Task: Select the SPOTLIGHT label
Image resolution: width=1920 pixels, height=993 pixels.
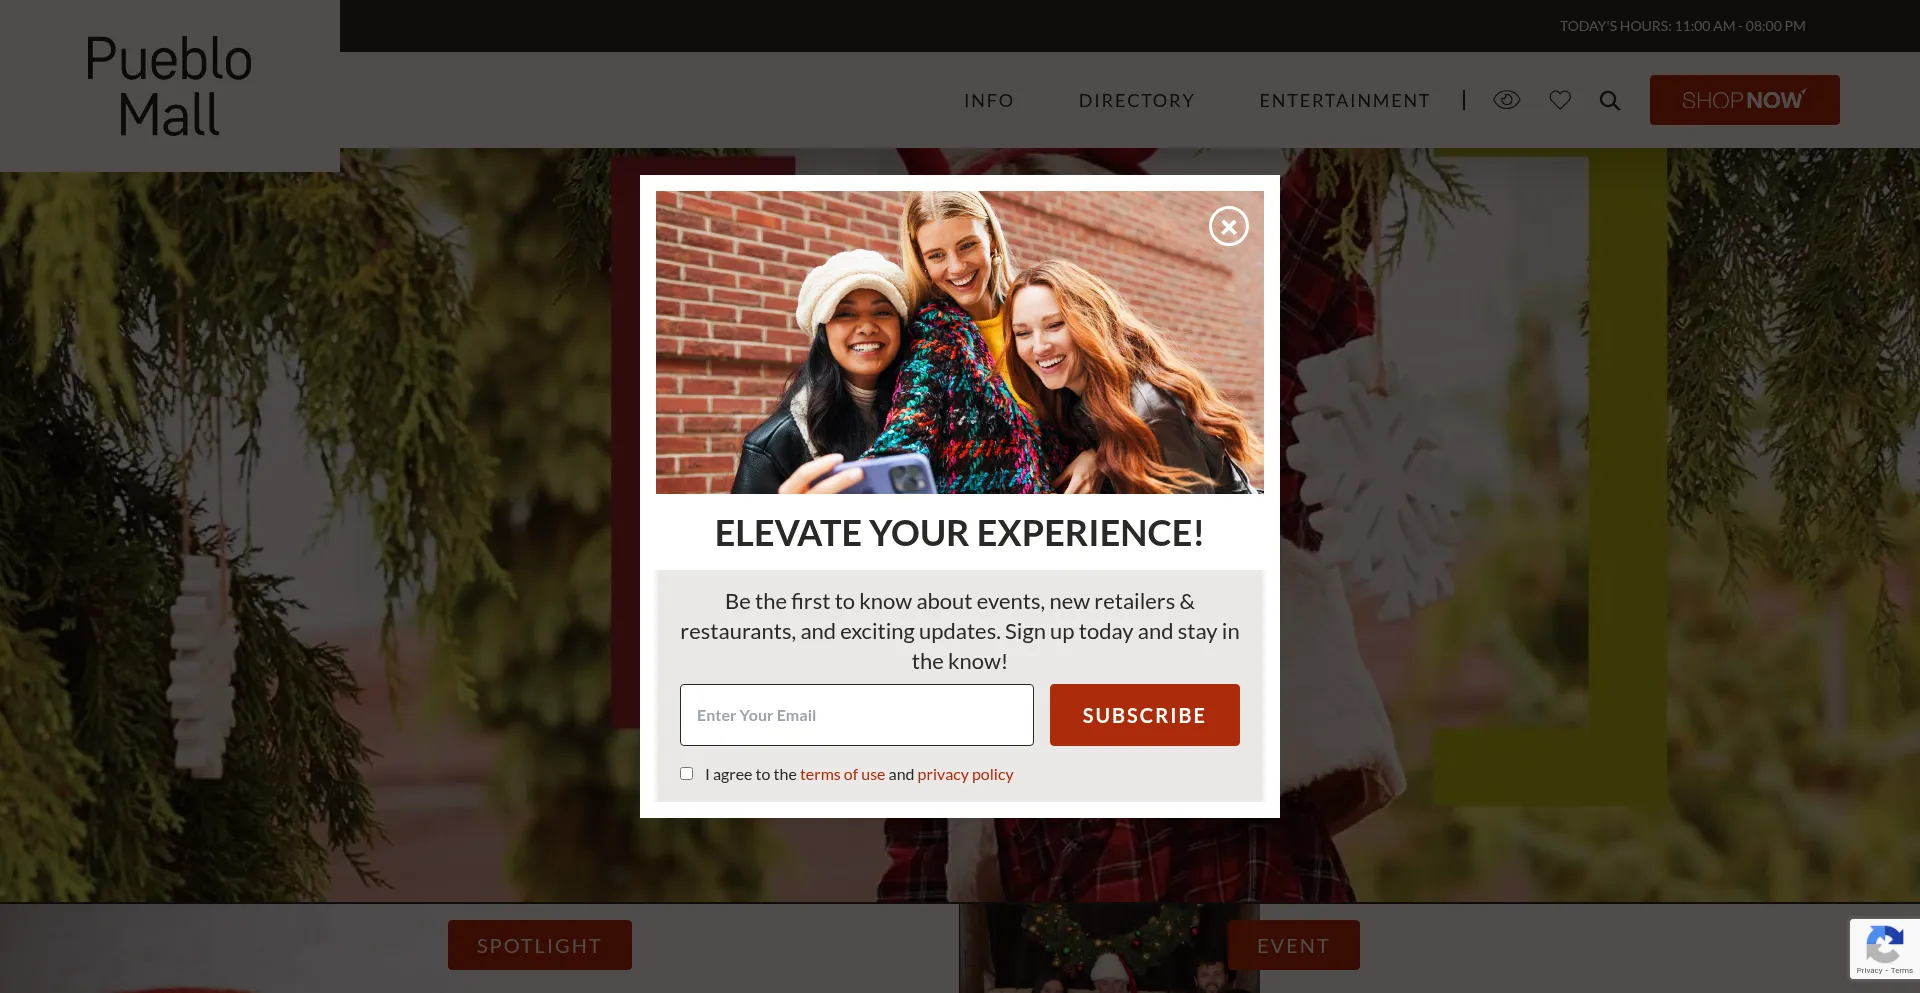Action: pos(539,945)
